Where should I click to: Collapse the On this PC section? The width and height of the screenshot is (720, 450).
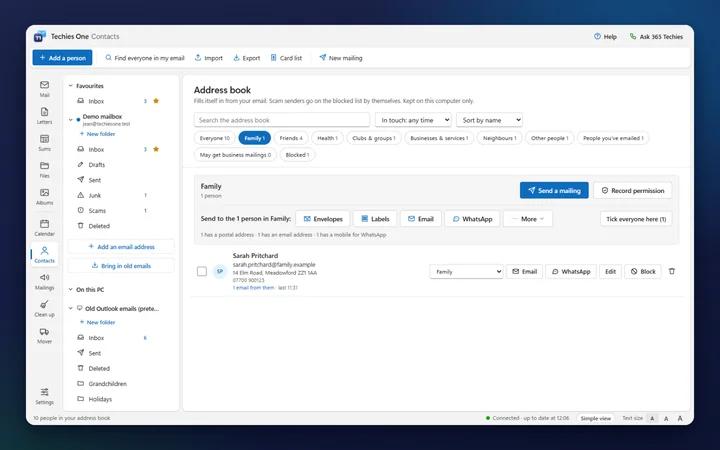(x=71, y=289)
